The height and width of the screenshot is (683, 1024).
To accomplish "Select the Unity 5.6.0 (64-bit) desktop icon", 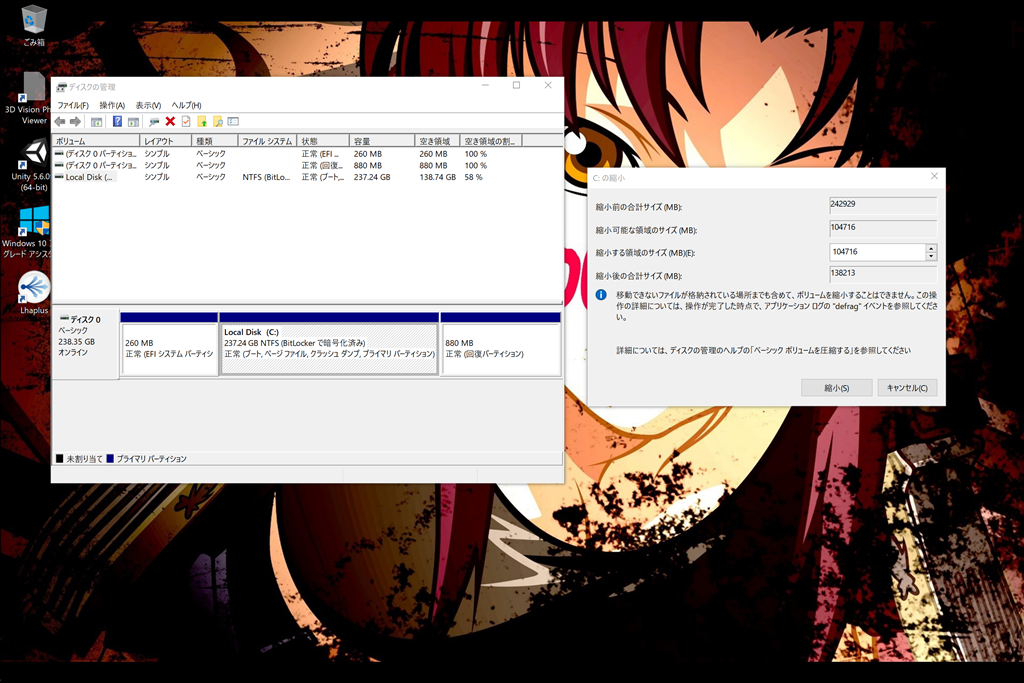I will 31,165.
